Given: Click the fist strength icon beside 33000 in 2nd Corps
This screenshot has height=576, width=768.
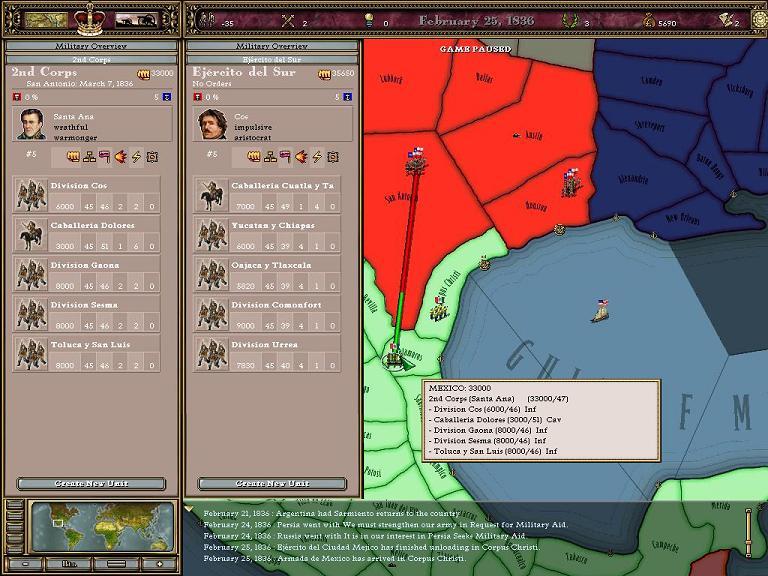Looking at the screenshot, I should (x=144, y=74).
